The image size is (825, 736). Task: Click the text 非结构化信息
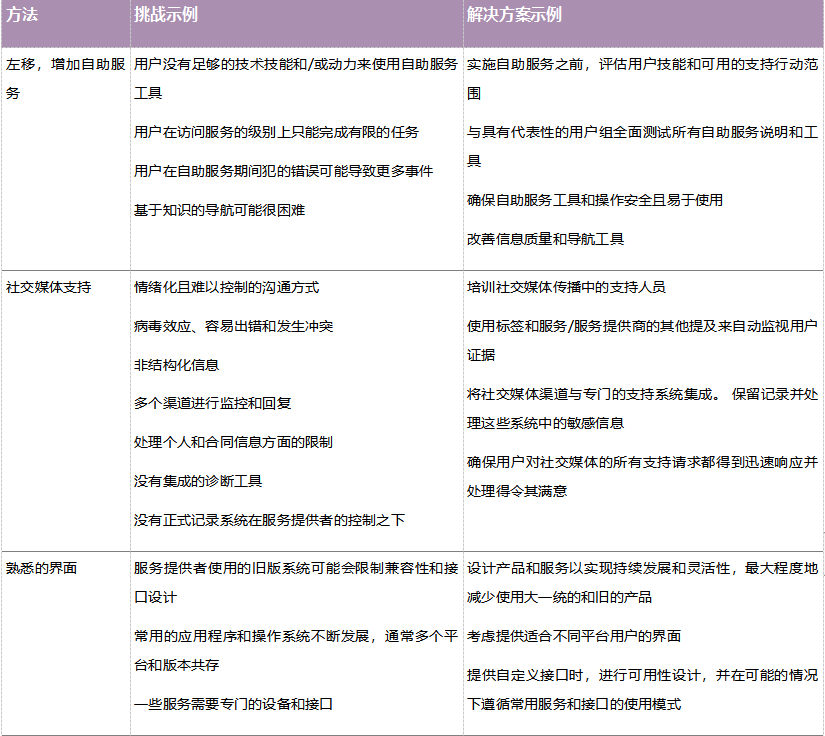coord(176,365)
